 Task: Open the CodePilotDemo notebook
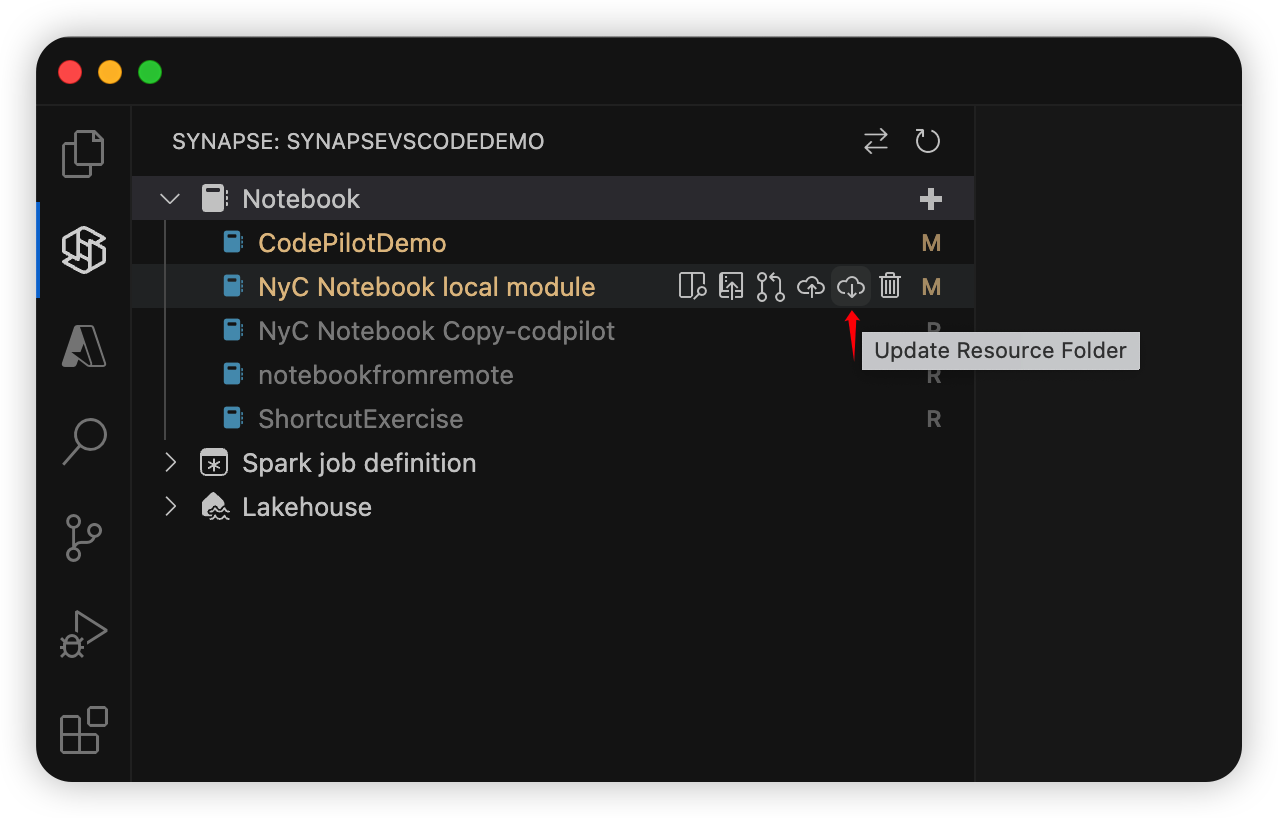tap(352, 243)
